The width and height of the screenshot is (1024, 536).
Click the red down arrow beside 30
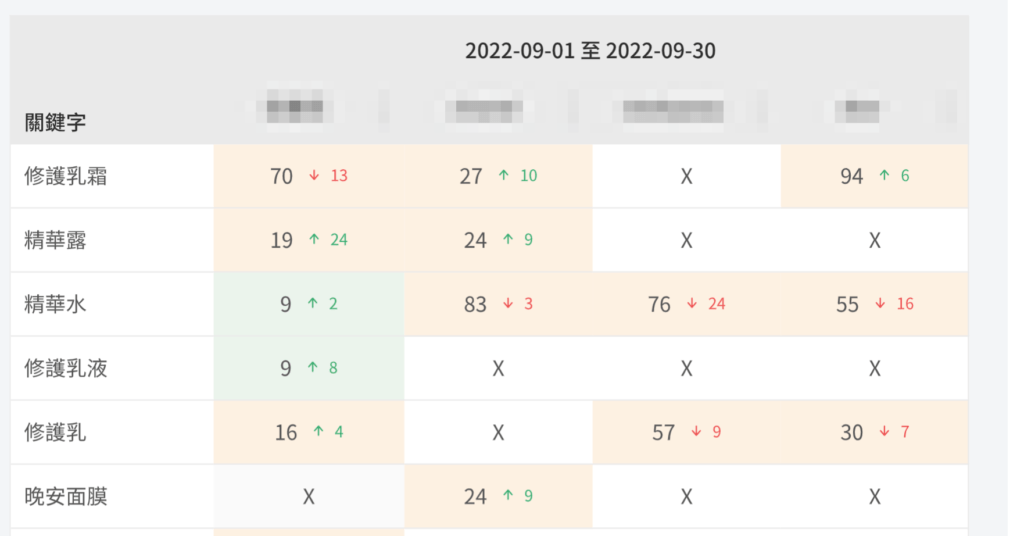[x=884, y=432]
